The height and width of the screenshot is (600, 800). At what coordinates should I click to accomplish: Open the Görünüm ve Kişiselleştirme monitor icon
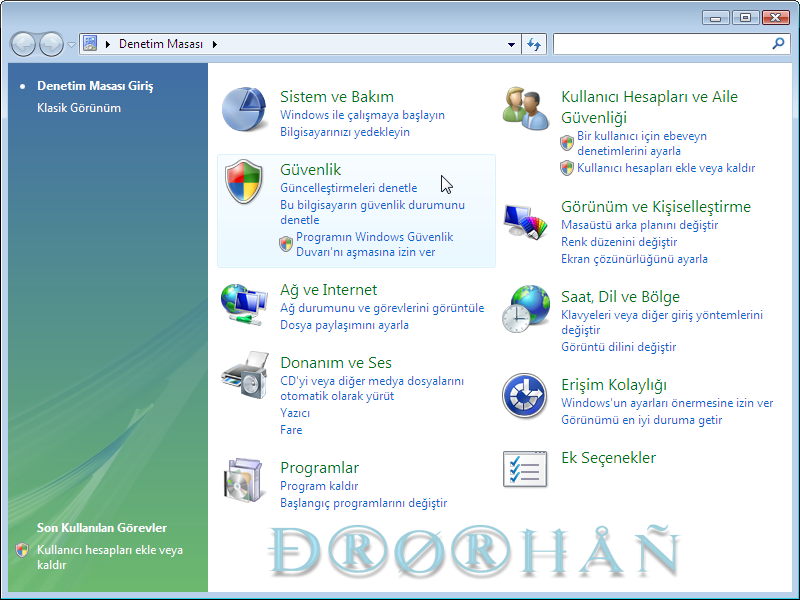click(x=526, y=221)
